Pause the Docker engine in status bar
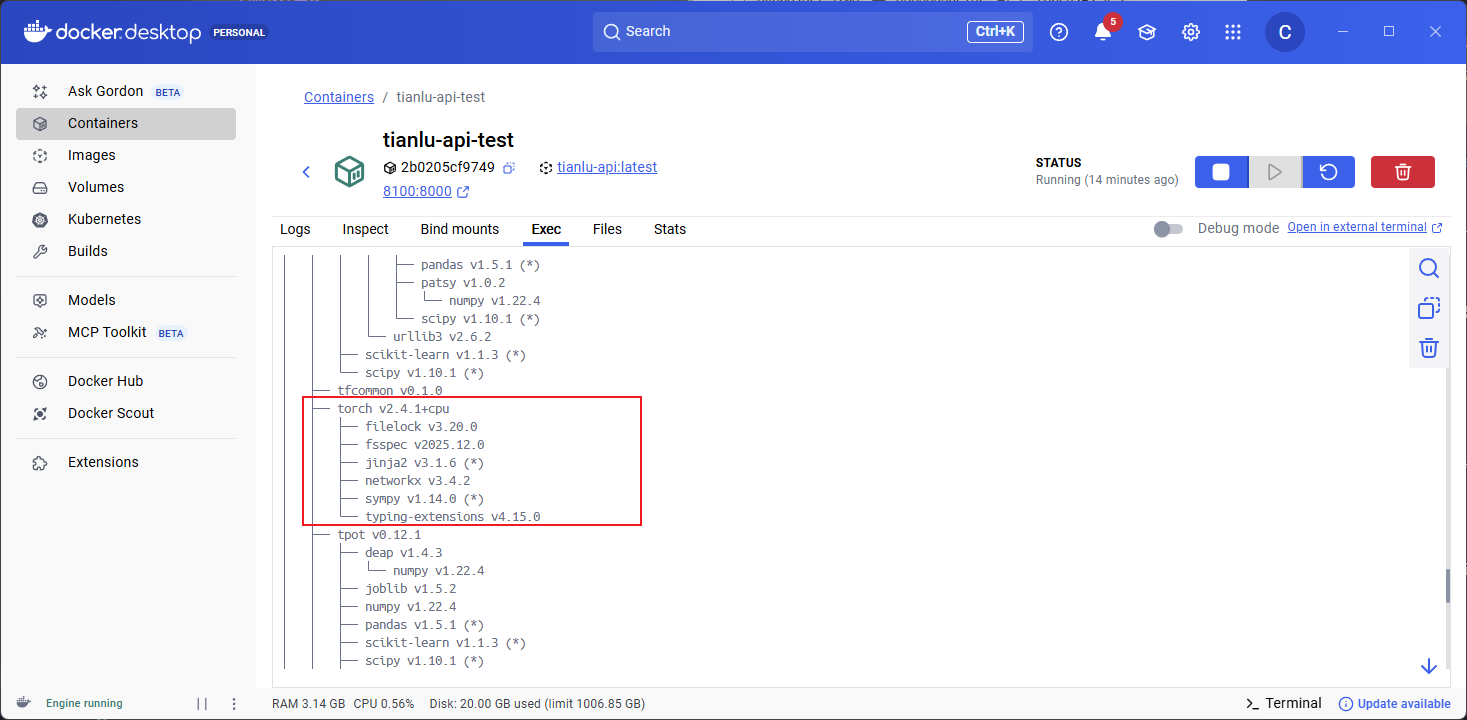Screen dimensions: 1467x720 click(x=202, y=703)
